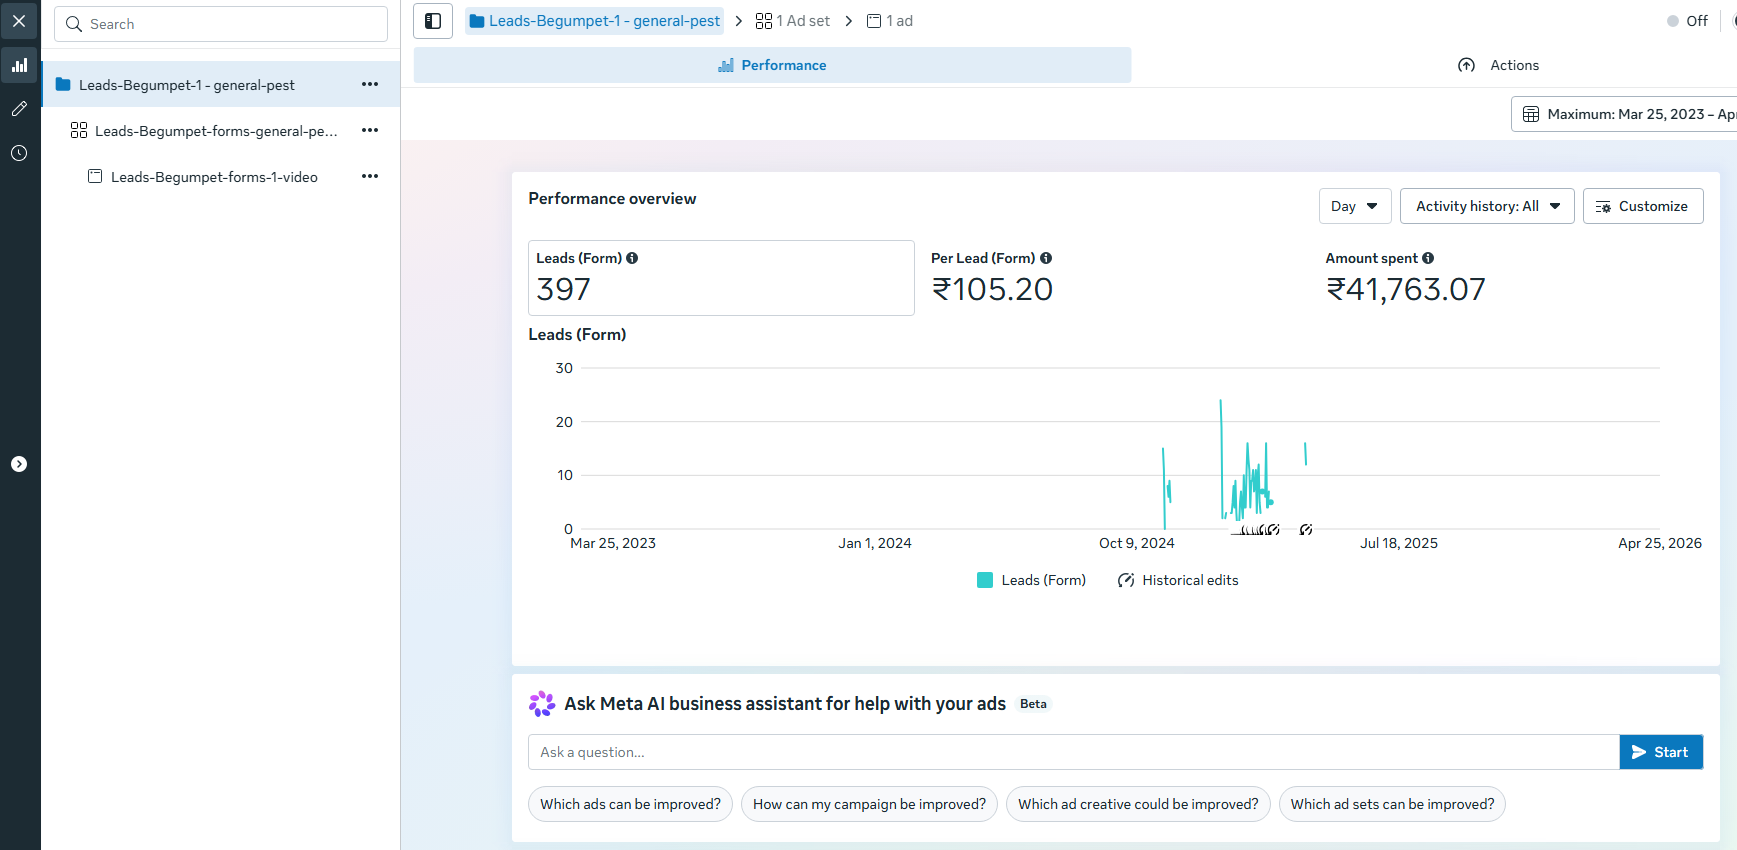Open the Actions tab
This screenshot has height=850, width=1737.
pyautogui.click(x=1499, y=65)
